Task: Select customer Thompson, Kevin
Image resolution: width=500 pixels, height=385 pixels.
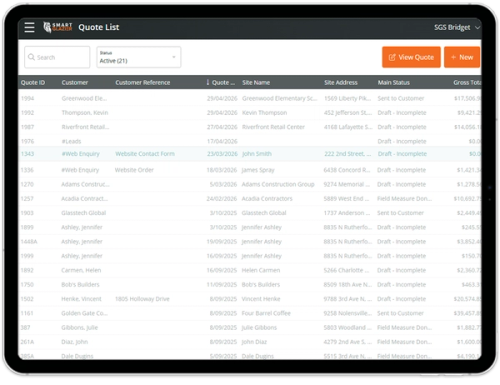Action: (x=85, y=113)
